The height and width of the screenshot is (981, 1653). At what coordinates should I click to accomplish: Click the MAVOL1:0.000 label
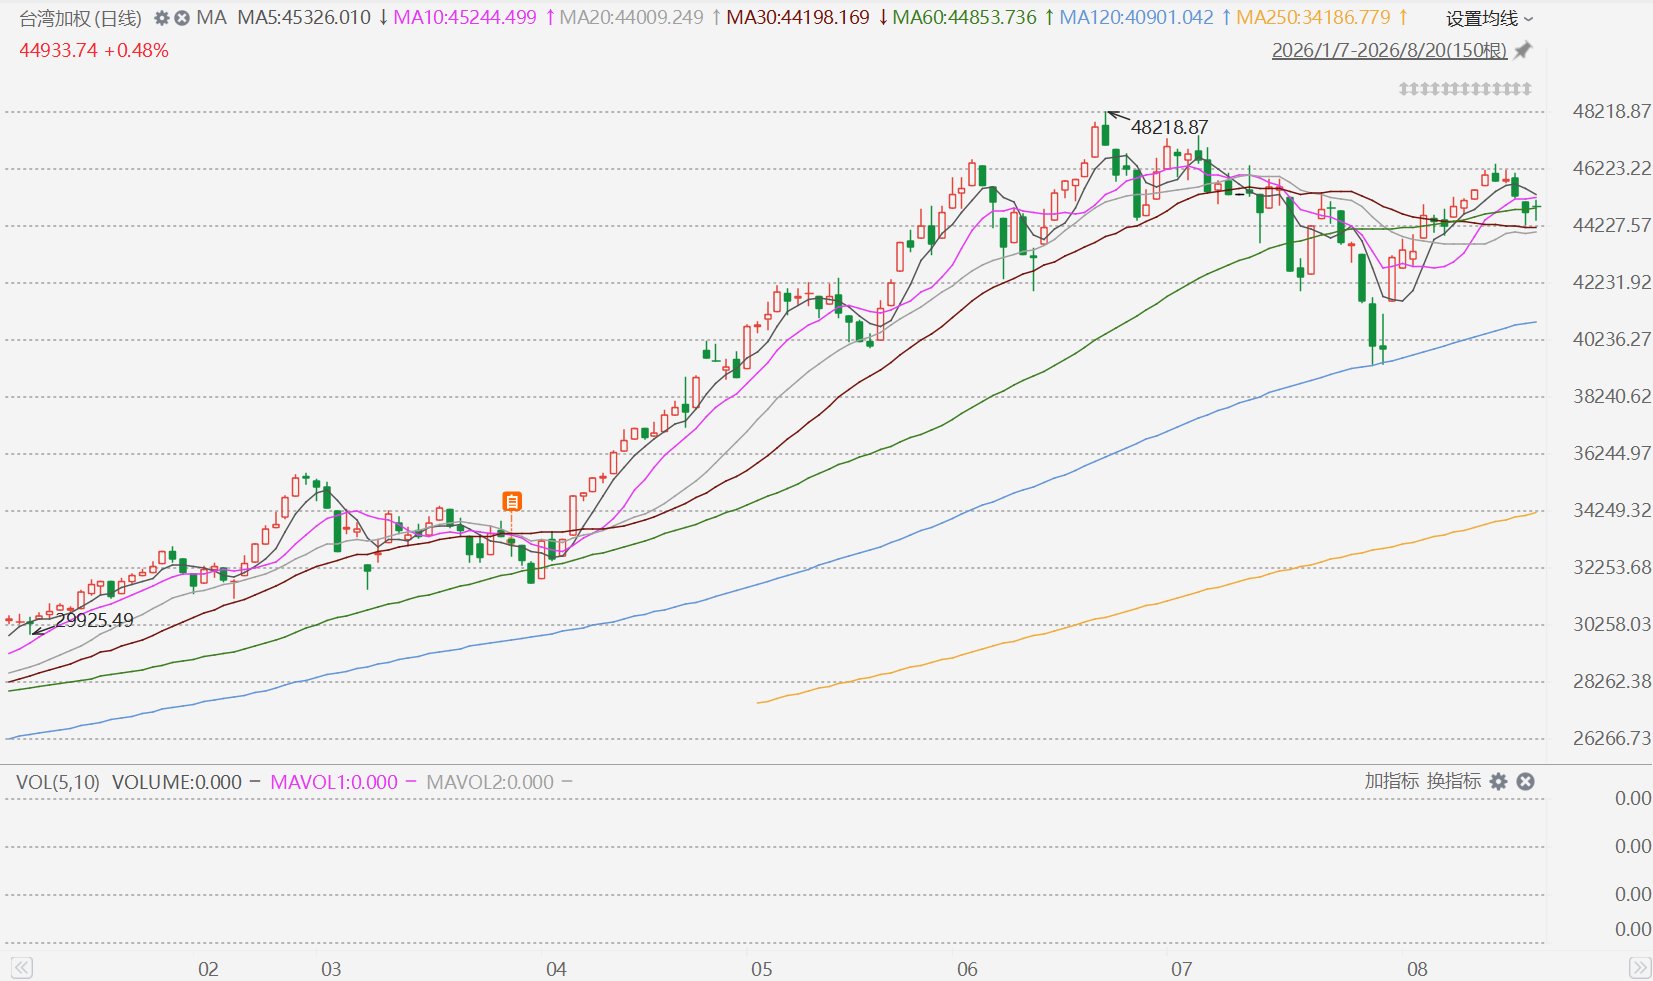(334, 782)
